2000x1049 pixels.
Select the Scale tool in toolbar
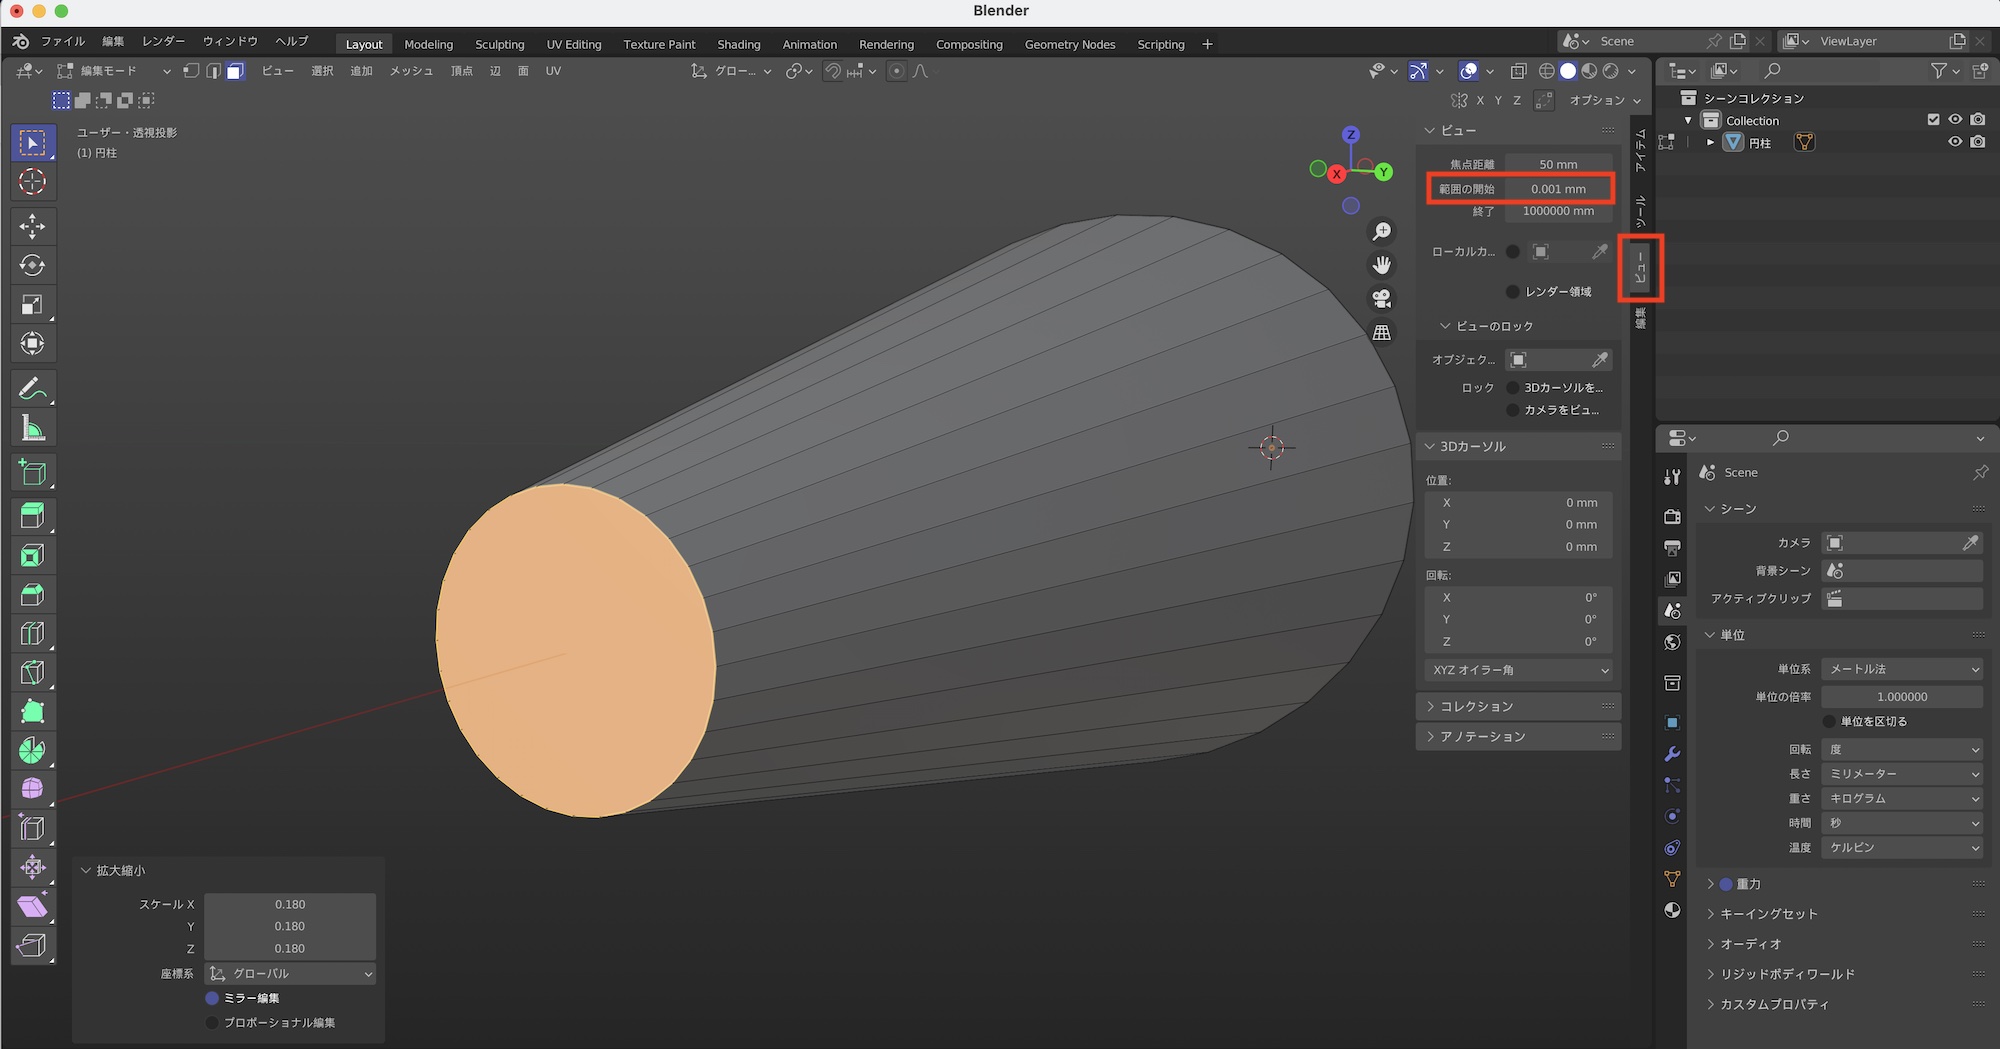click(32, 305)
